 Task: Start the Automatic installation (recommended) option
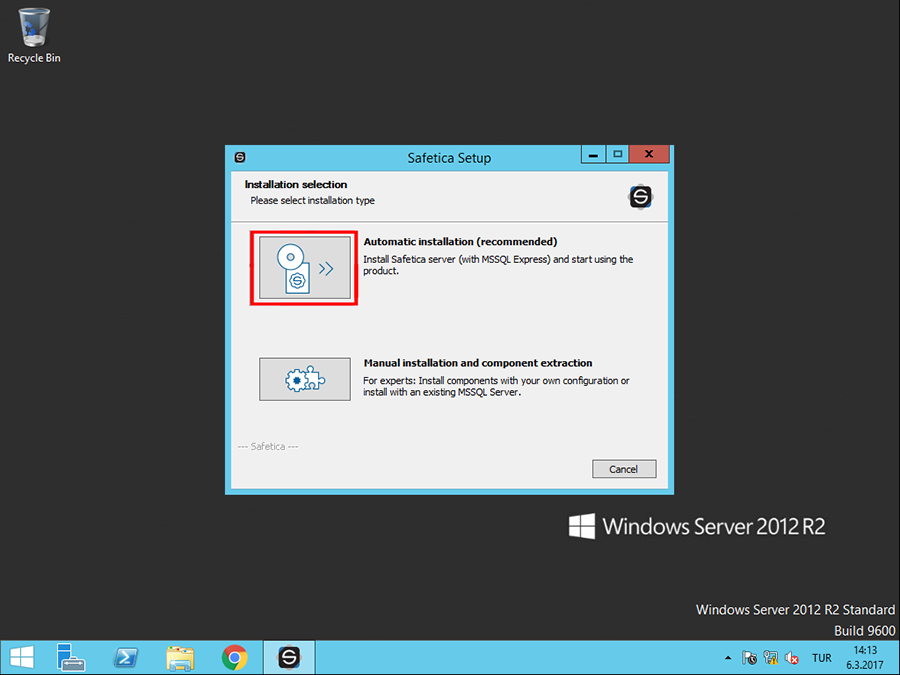305,268
